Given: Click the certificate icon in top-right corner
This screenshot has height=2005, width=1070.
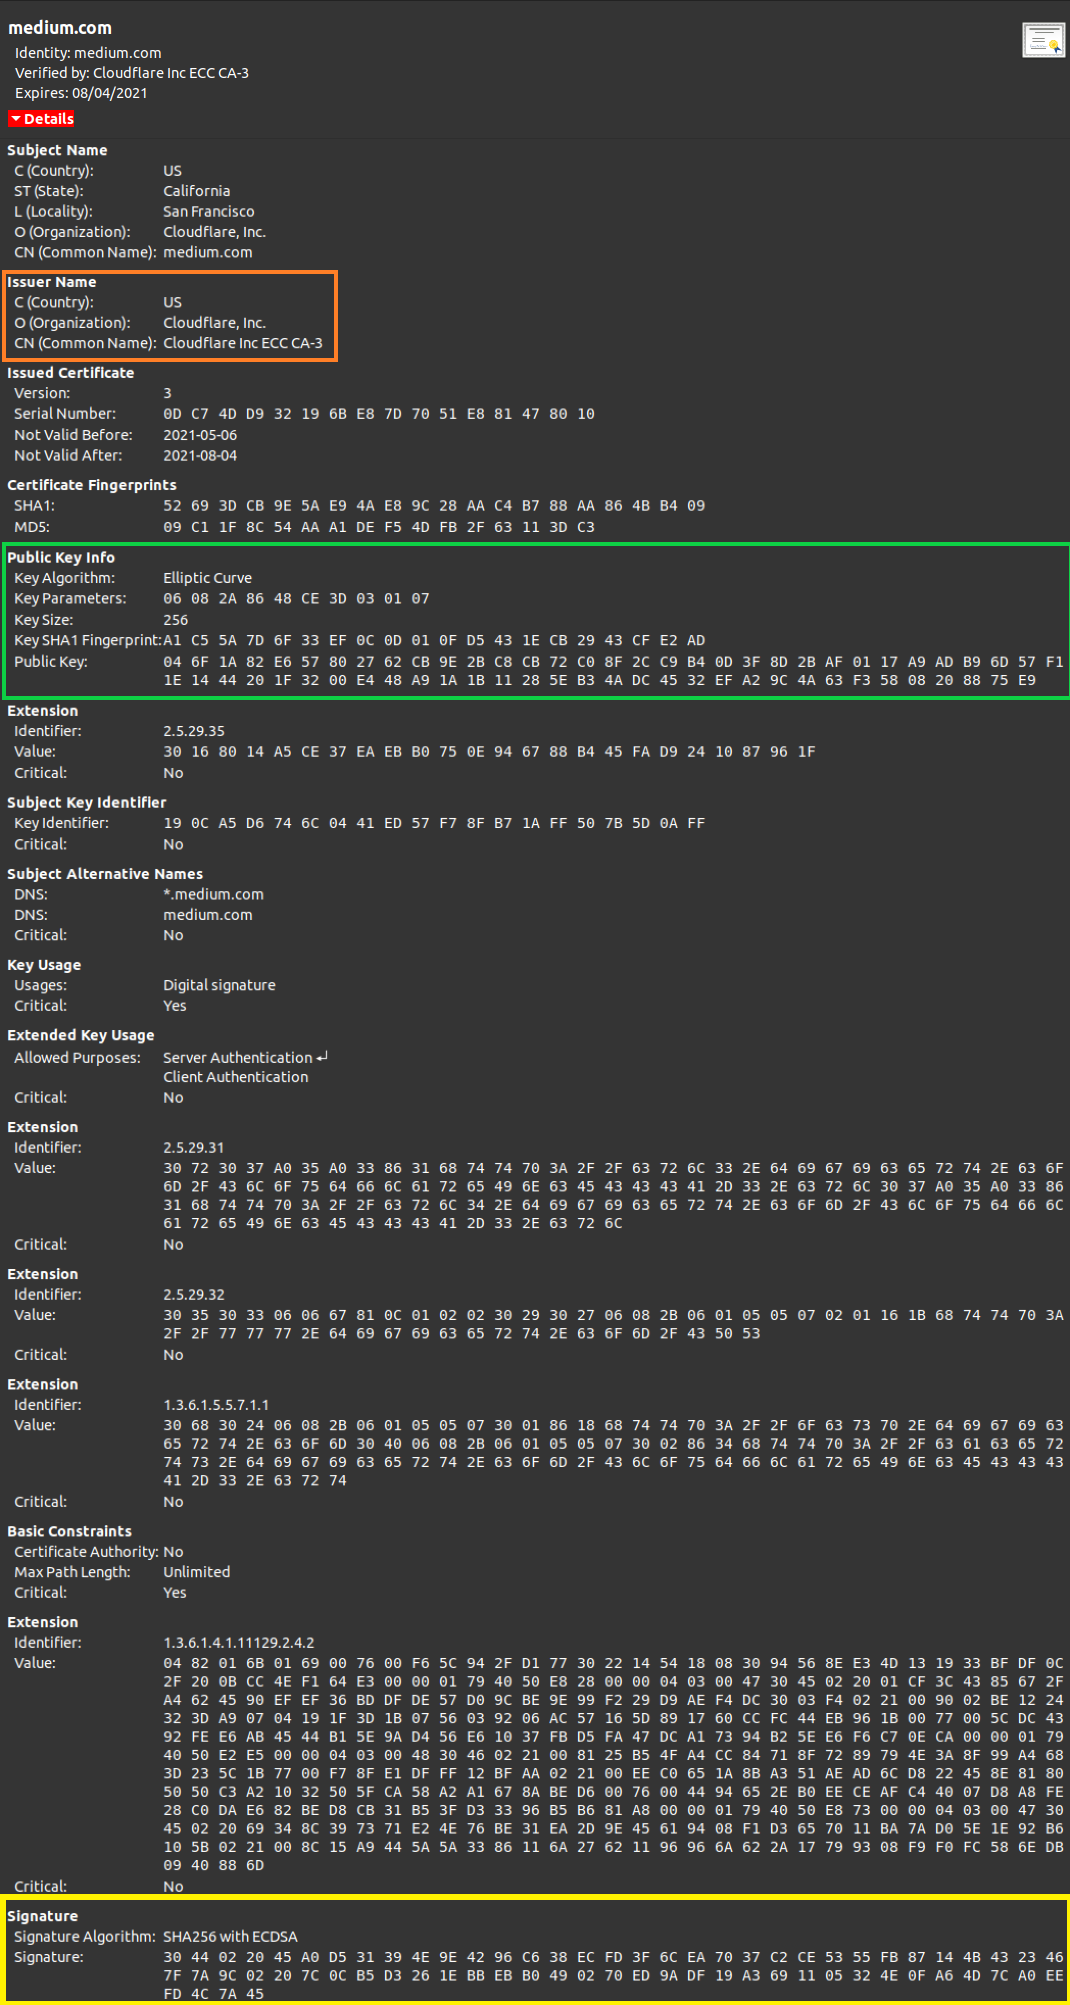Looking at the screenshot, I should click(1043, 40).
